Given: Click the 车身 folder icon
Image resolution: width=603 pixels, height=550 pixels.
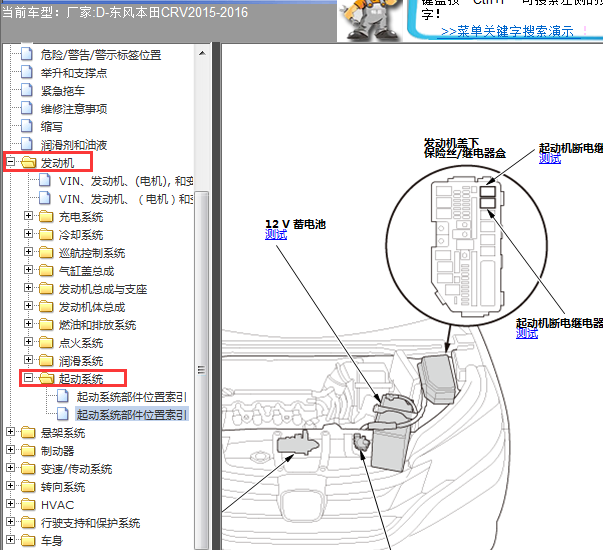Looking at the screenshot, I should pos(28,541).
